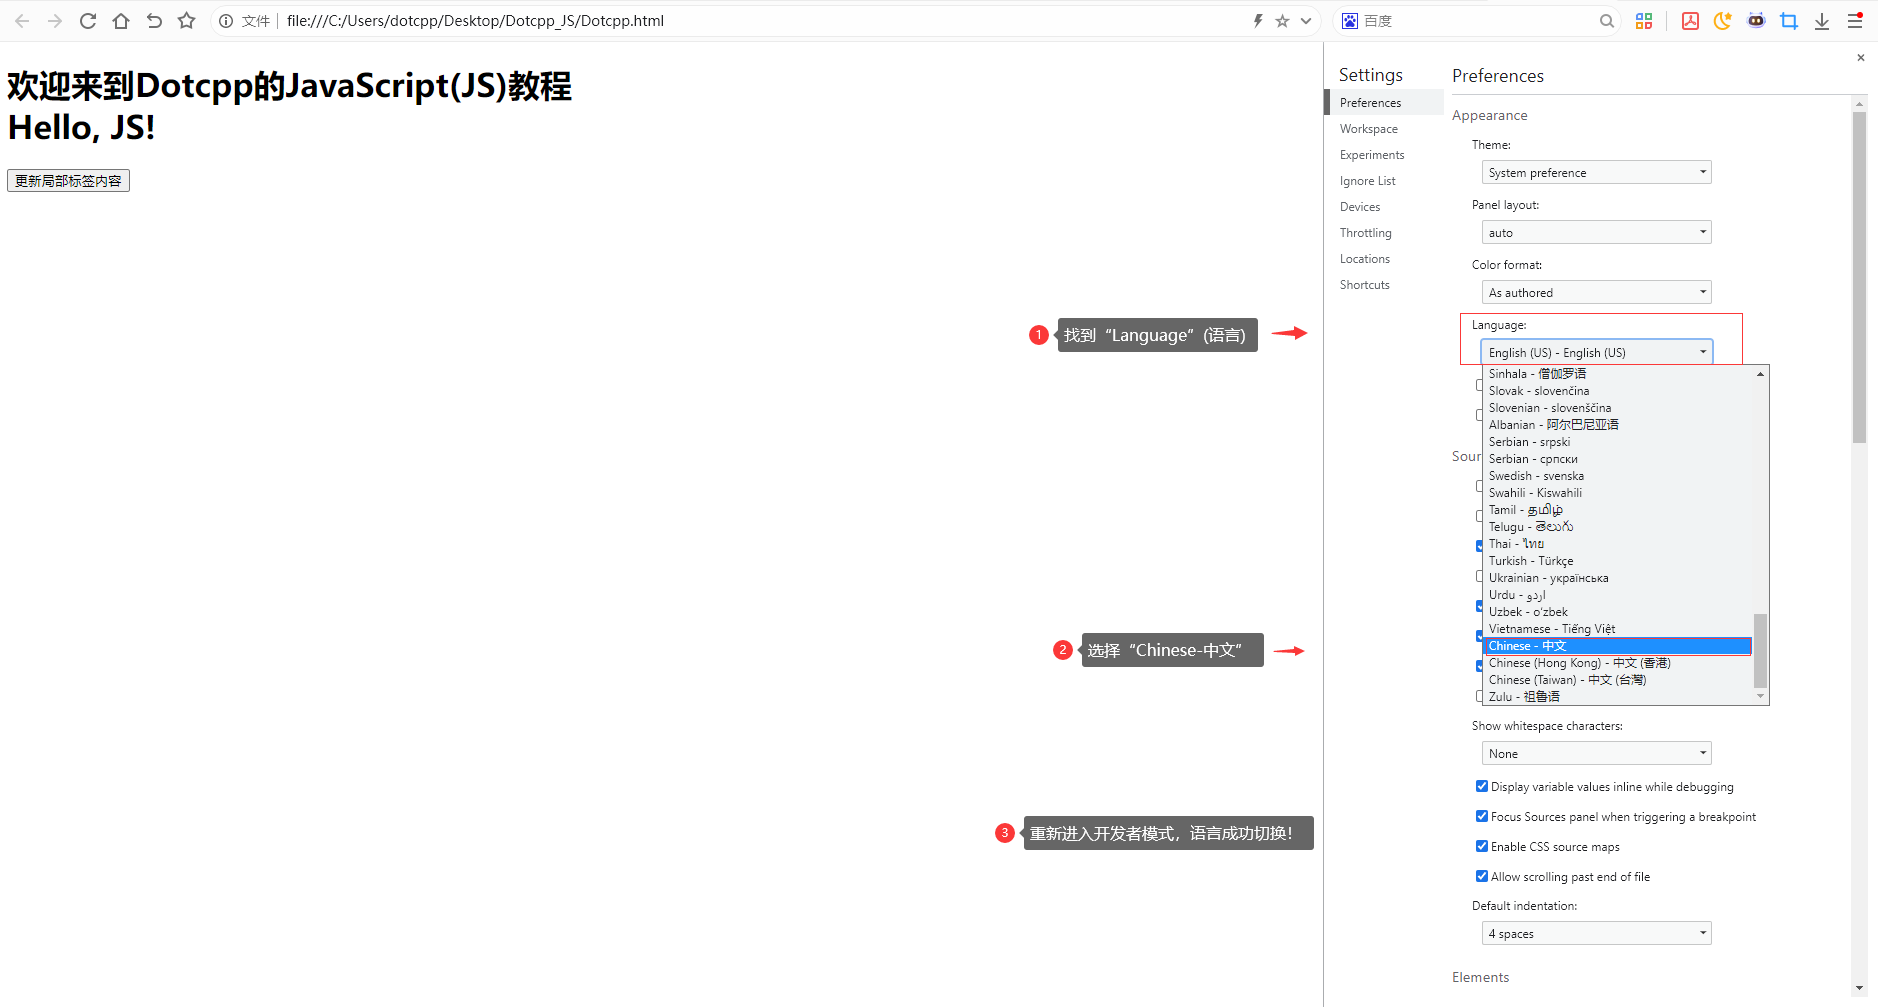Open the red PDF tool icon
Viewport: 1878px width, 1007px height.
[x=1690, y=21]
